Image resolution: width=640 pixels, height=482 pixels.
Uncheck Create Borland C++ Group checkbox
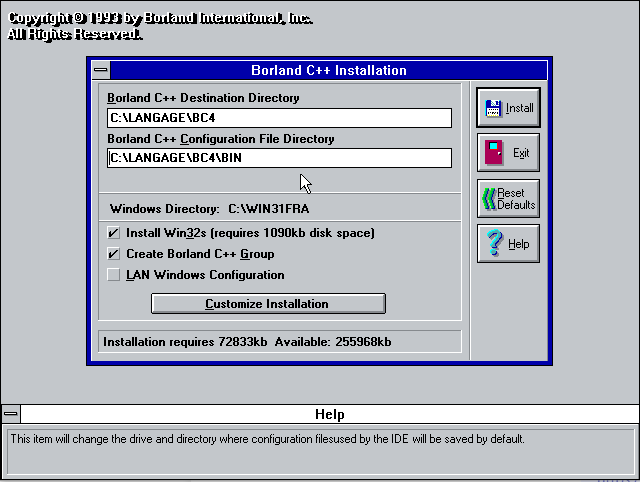pos(113,254)
